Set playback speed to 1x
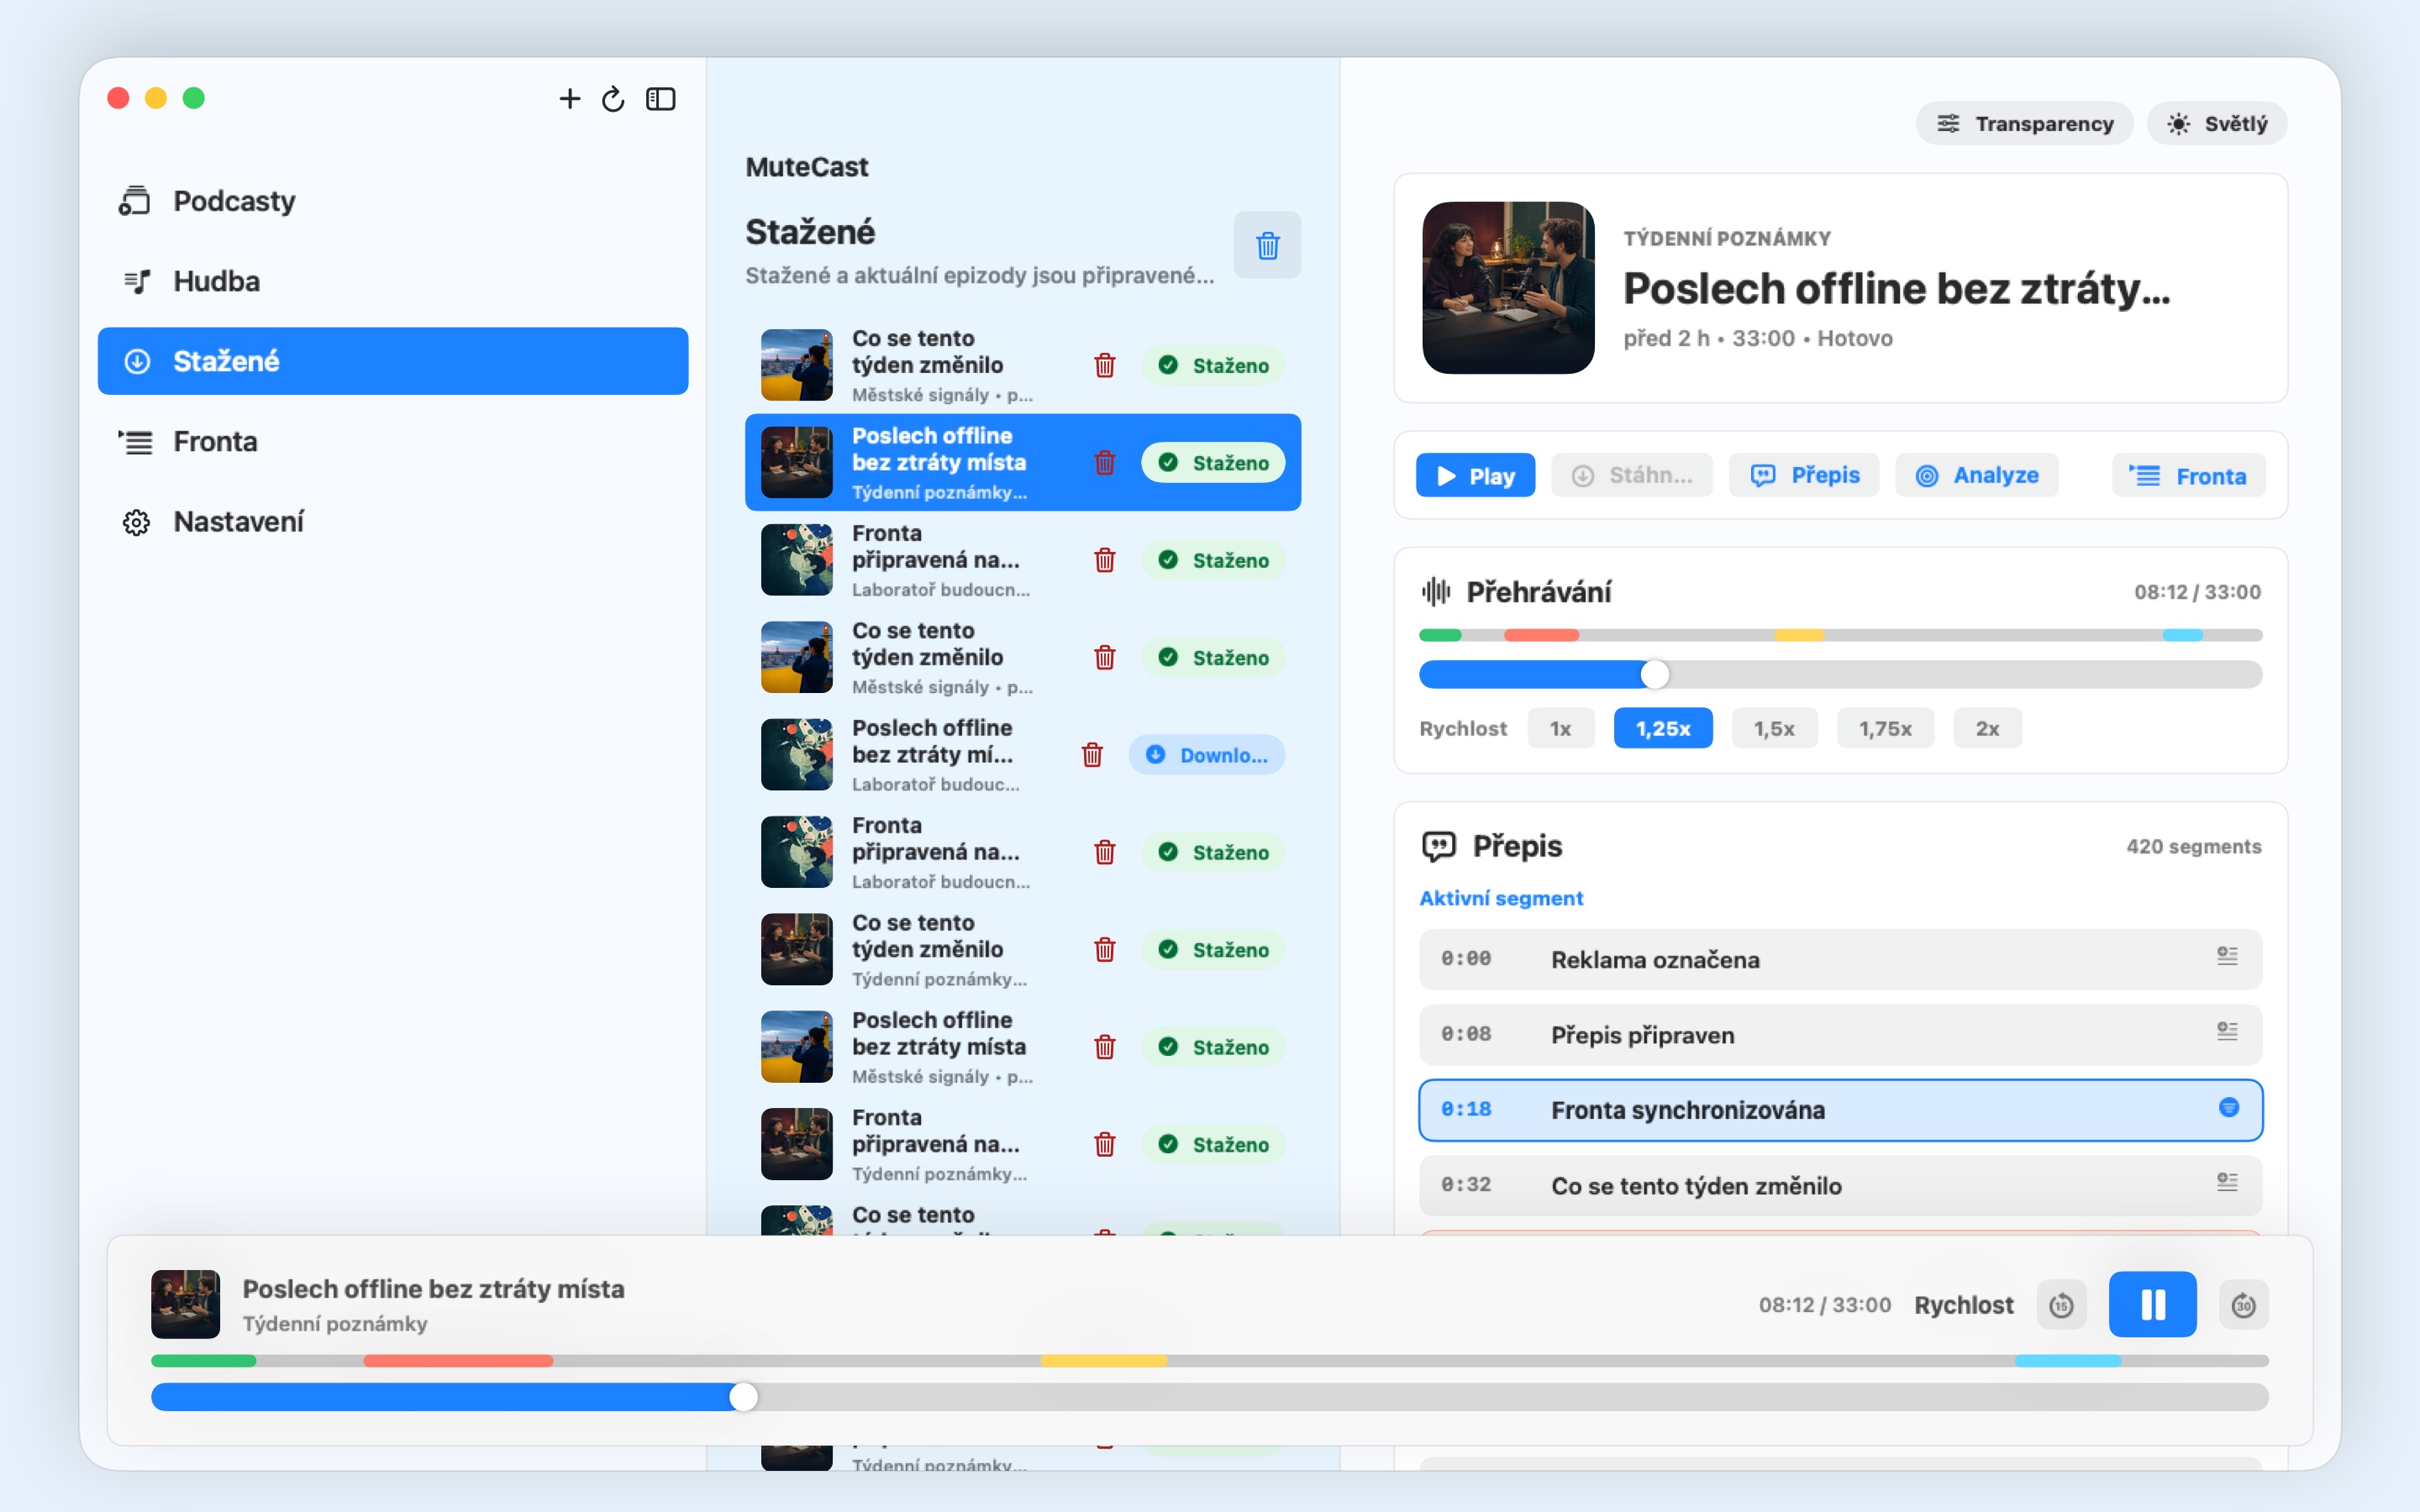The image size is (2420, 1512). (1560, 728)
